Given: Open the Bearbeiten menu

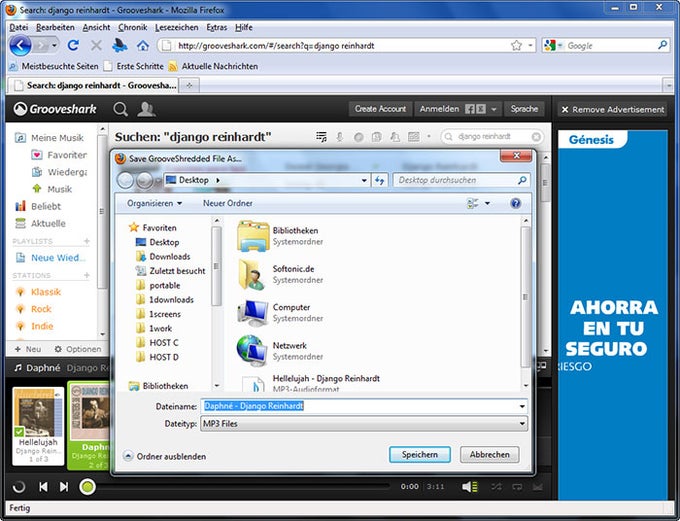Looking at the screenshot, I should (x=55, y=27).
